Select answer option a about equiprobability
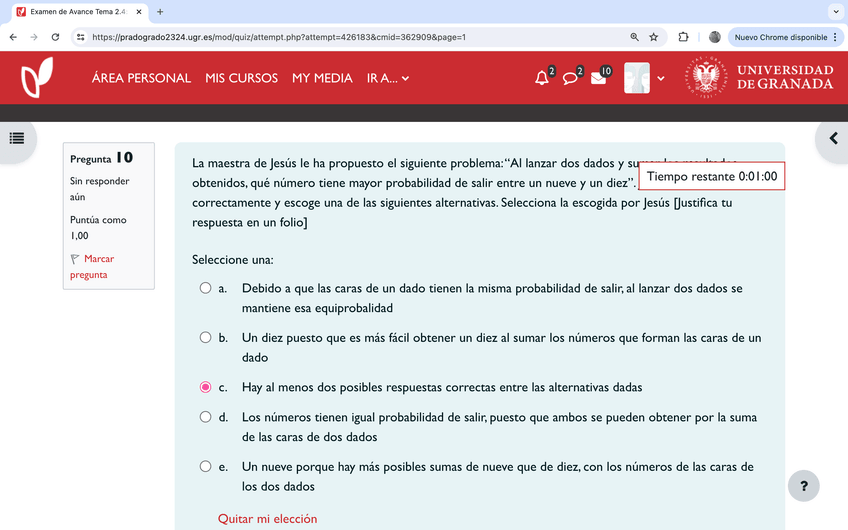 point(205,288)
